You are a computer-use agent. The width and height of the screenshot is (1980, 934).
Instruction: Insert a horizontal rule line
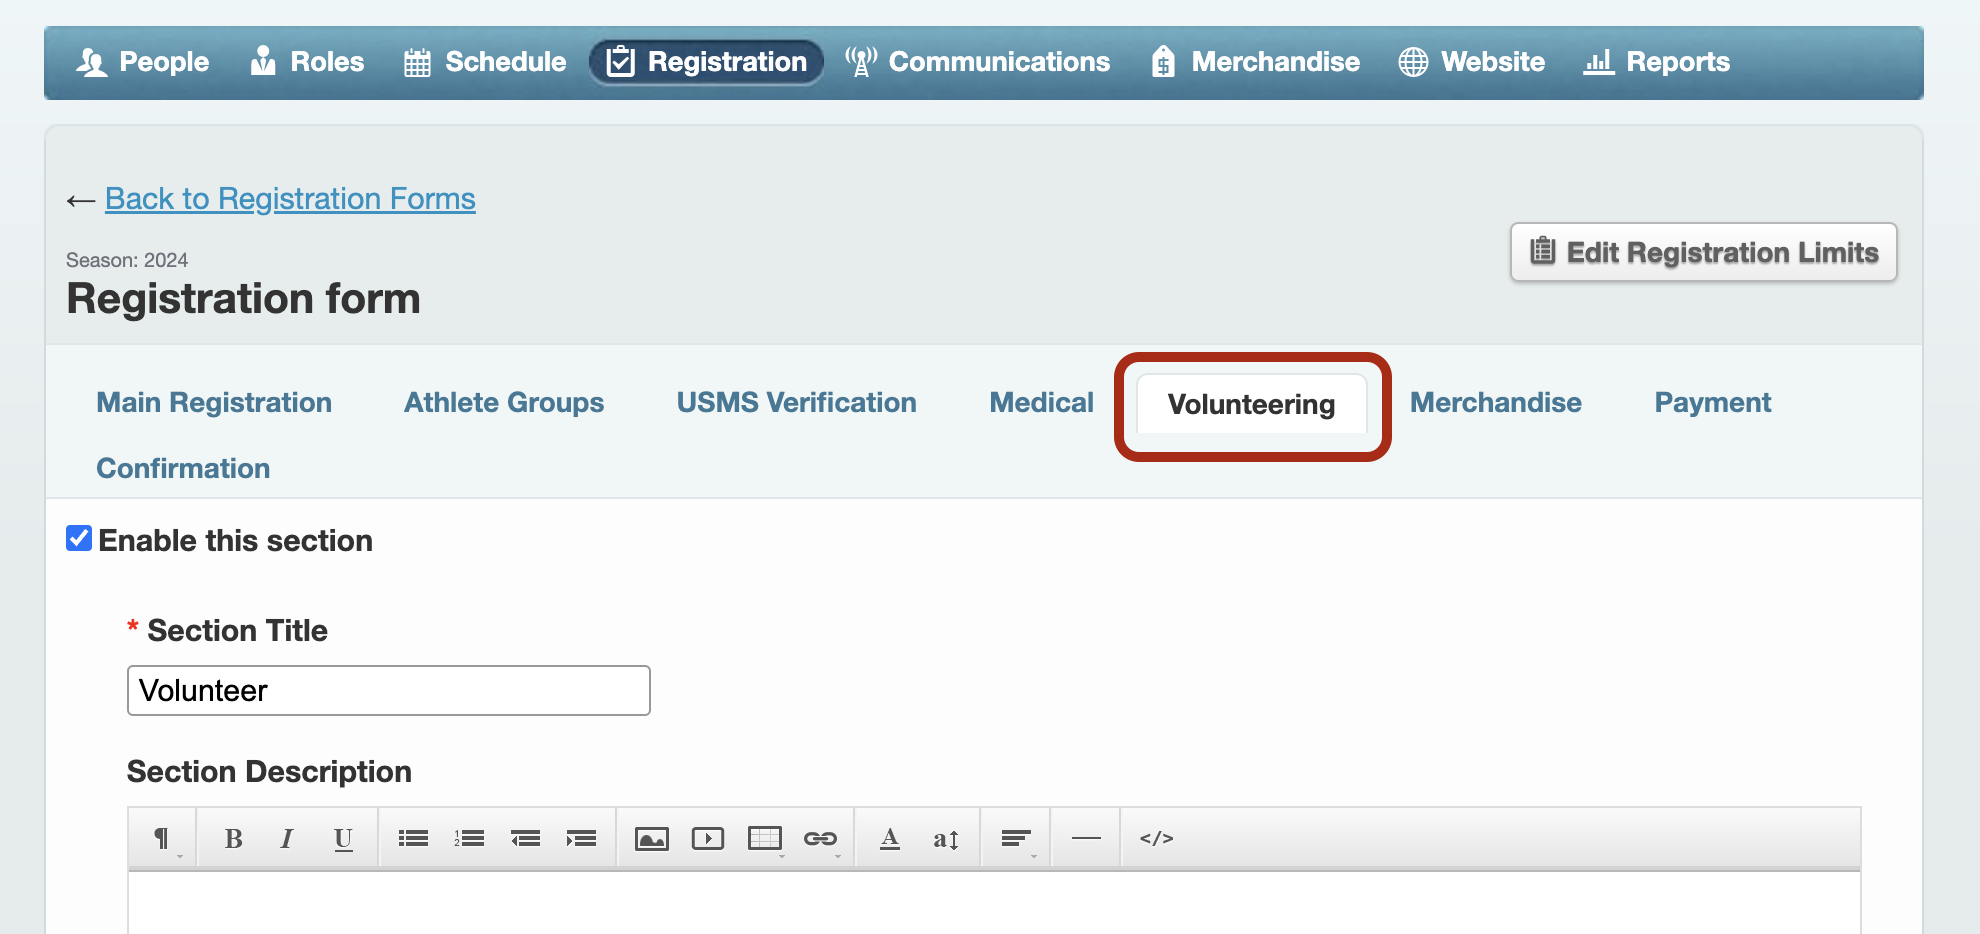coord(1086,838)
